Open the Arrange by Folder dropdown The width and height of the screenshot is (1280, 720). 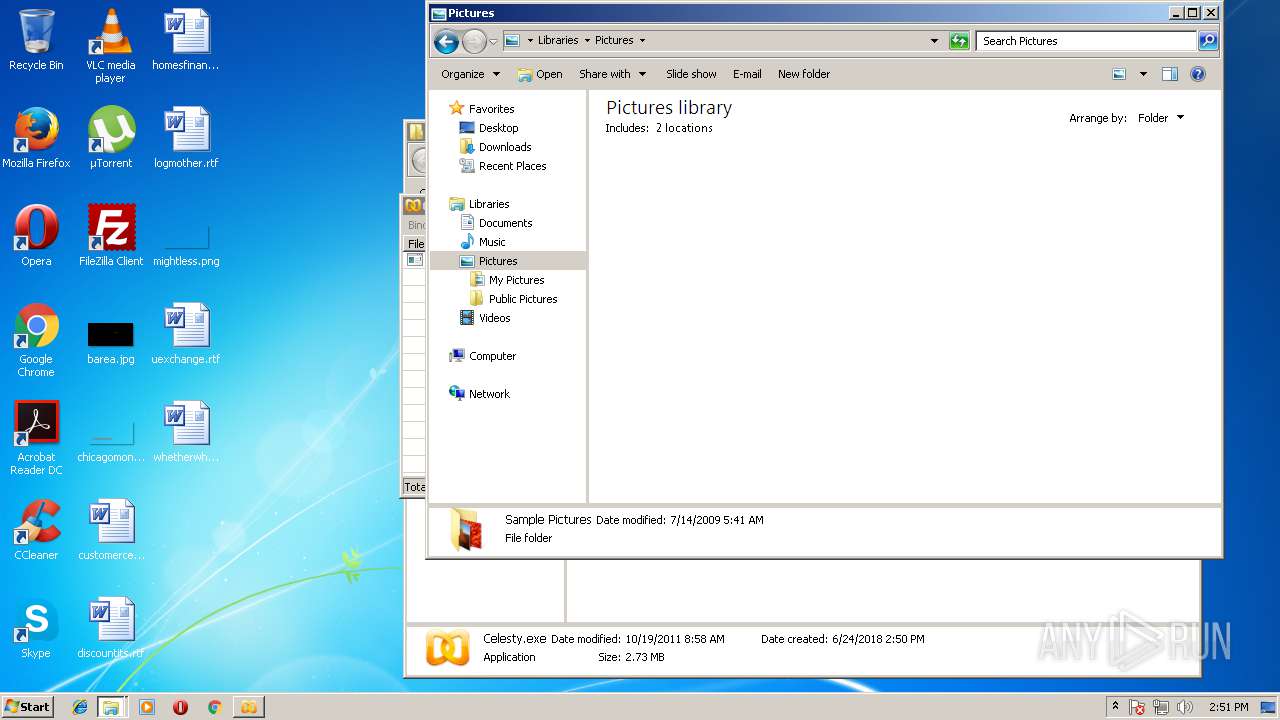click(x=1161, y=118)
